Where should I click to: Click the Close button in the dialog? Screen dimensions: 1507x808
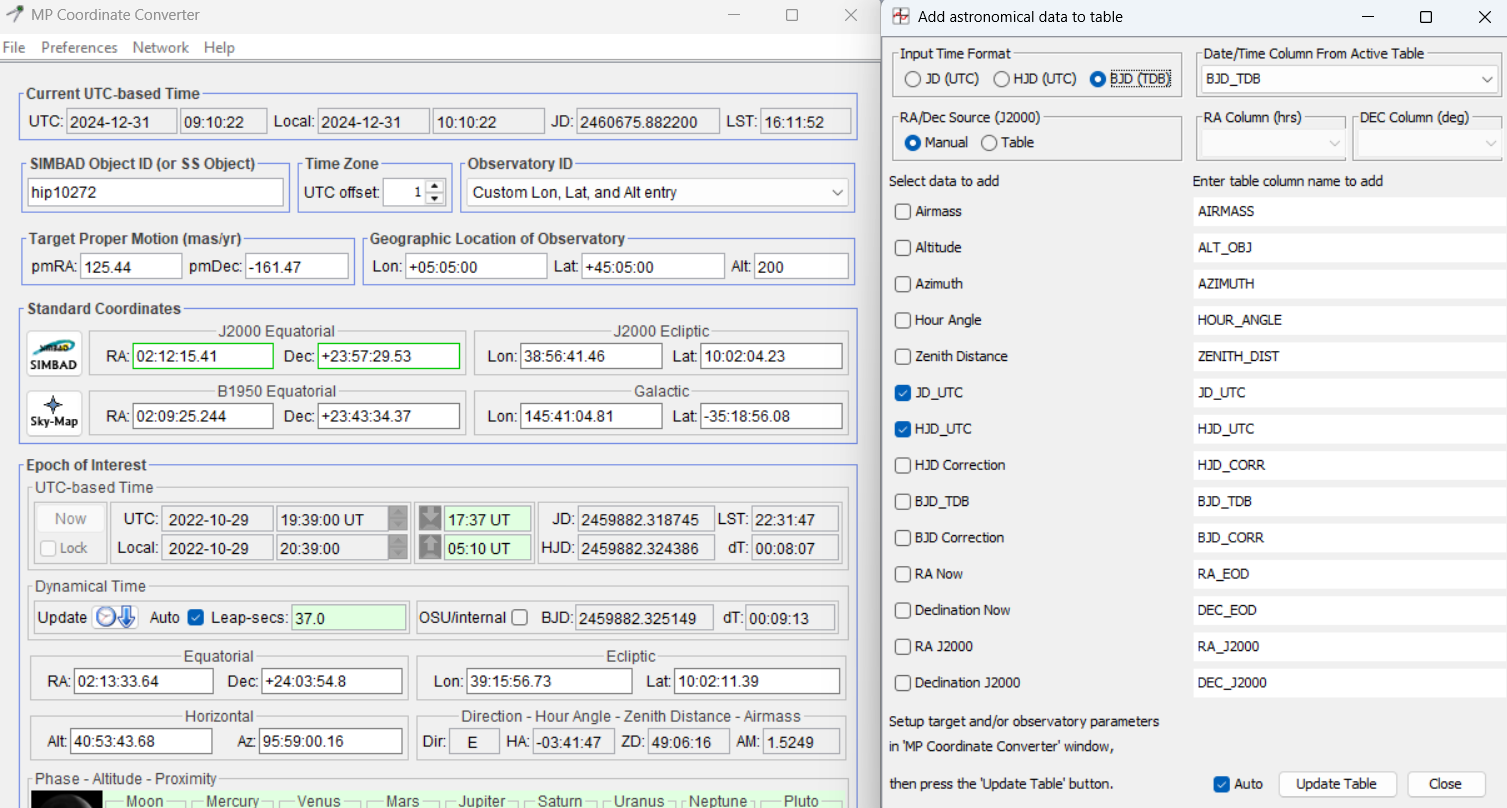click(1445, 784)
